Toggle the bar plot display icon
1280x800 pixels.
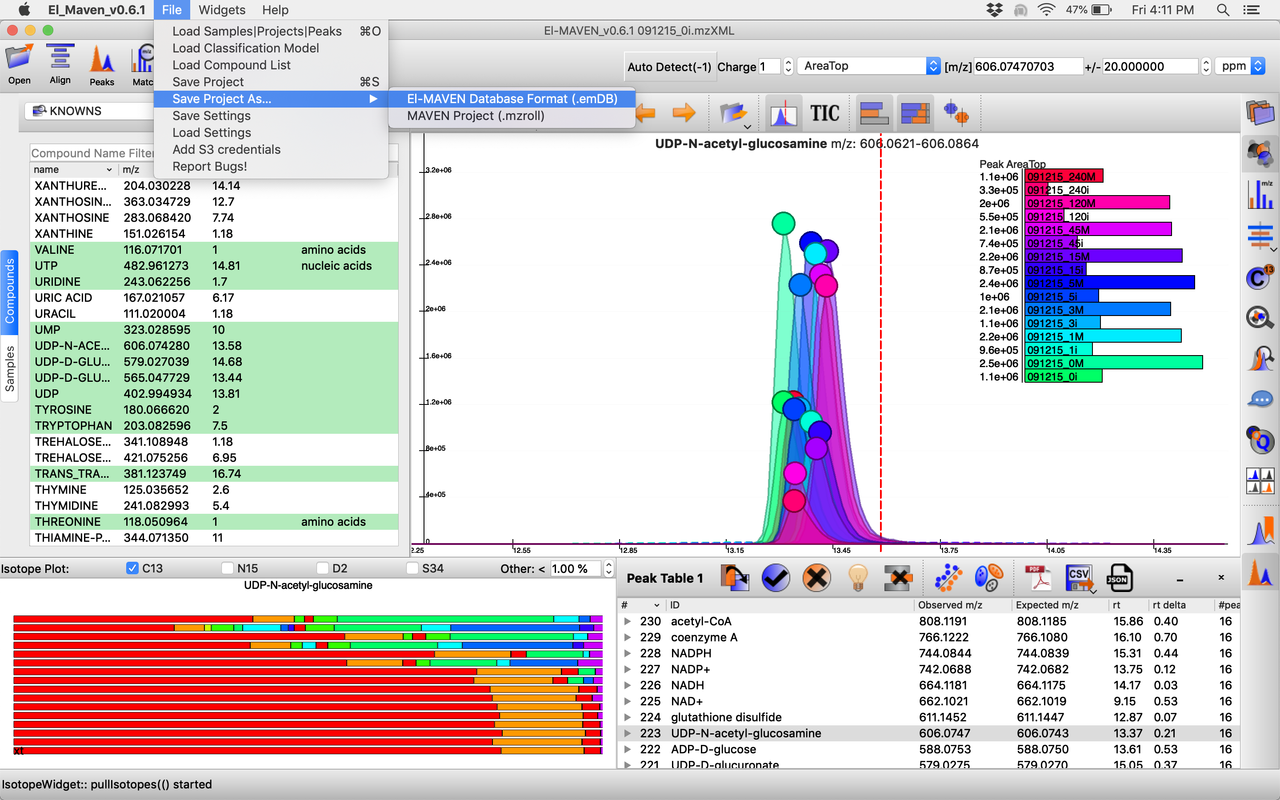pyautogui.click(x=875, y=112)
